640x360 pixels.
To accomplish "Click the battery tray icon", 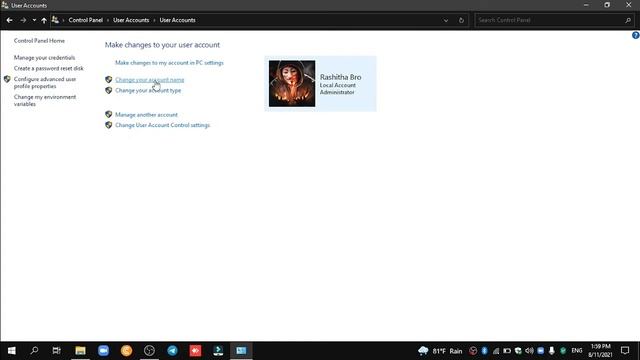I will (507, 351).
